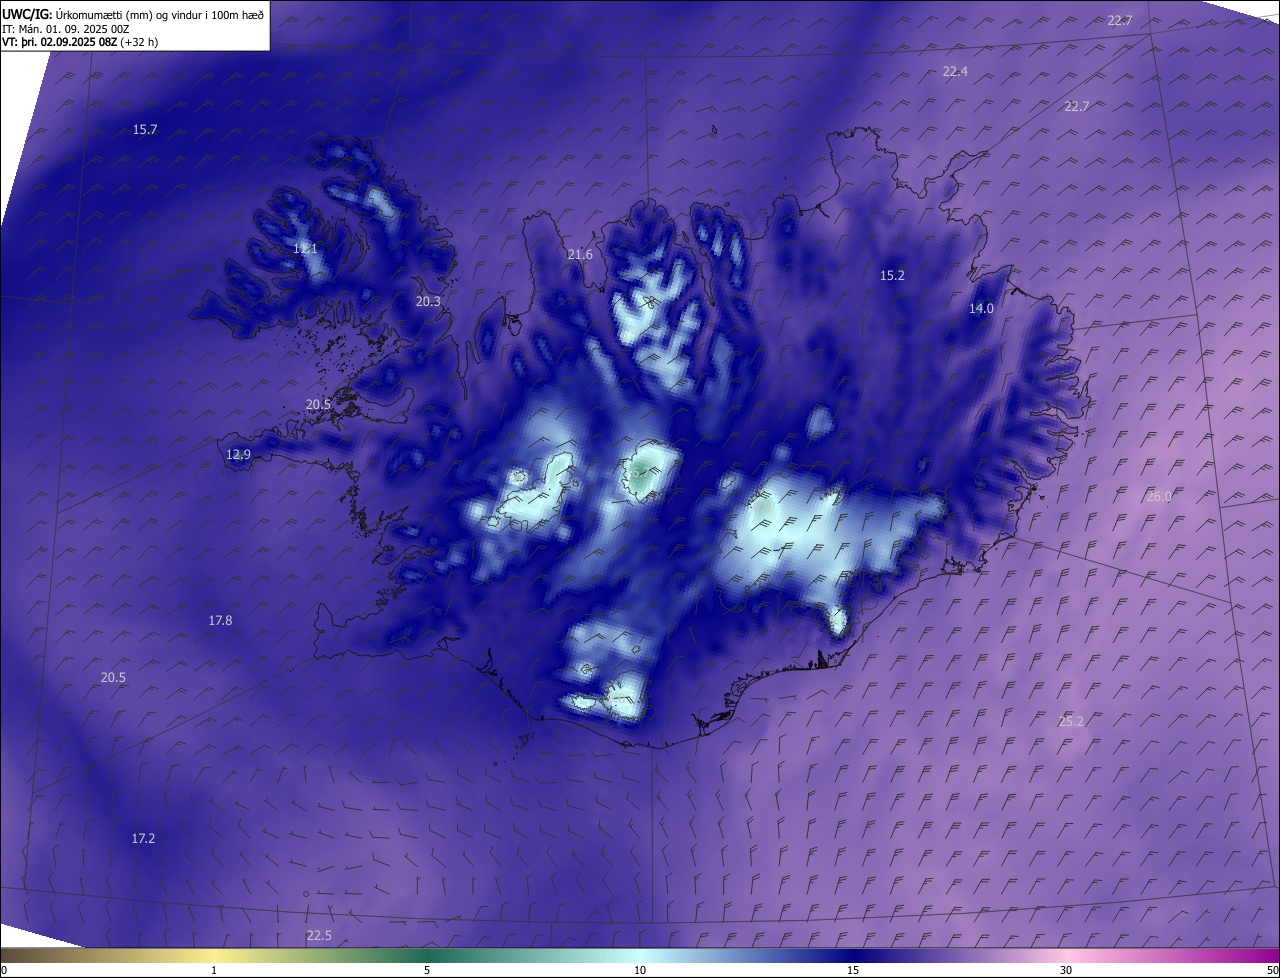
Task: Click the 0 tick on the color scale
Action: click(4, 970)
